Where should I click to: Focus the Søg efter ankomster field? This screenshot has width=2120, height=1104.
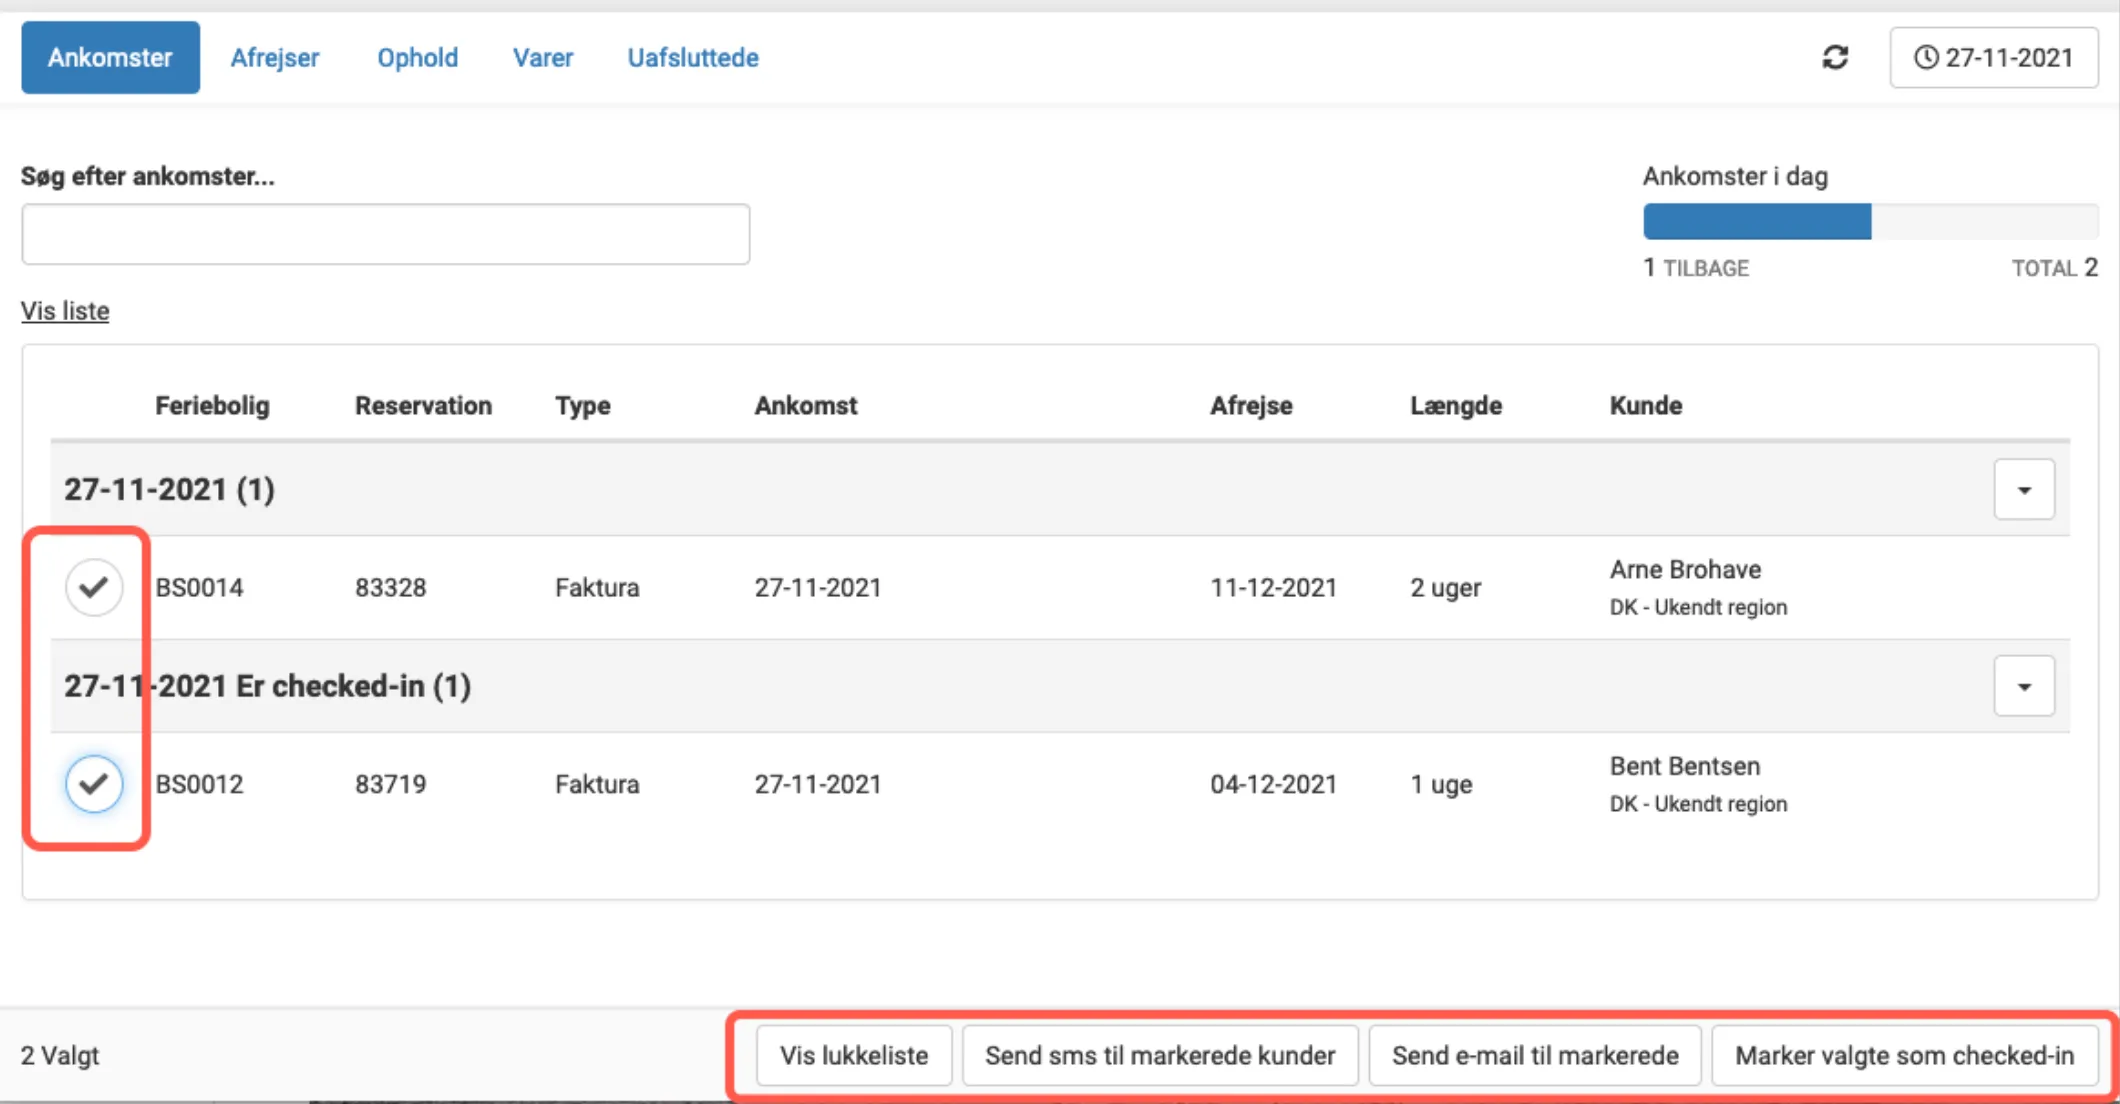pyautogui.click(x=385, y=235)
